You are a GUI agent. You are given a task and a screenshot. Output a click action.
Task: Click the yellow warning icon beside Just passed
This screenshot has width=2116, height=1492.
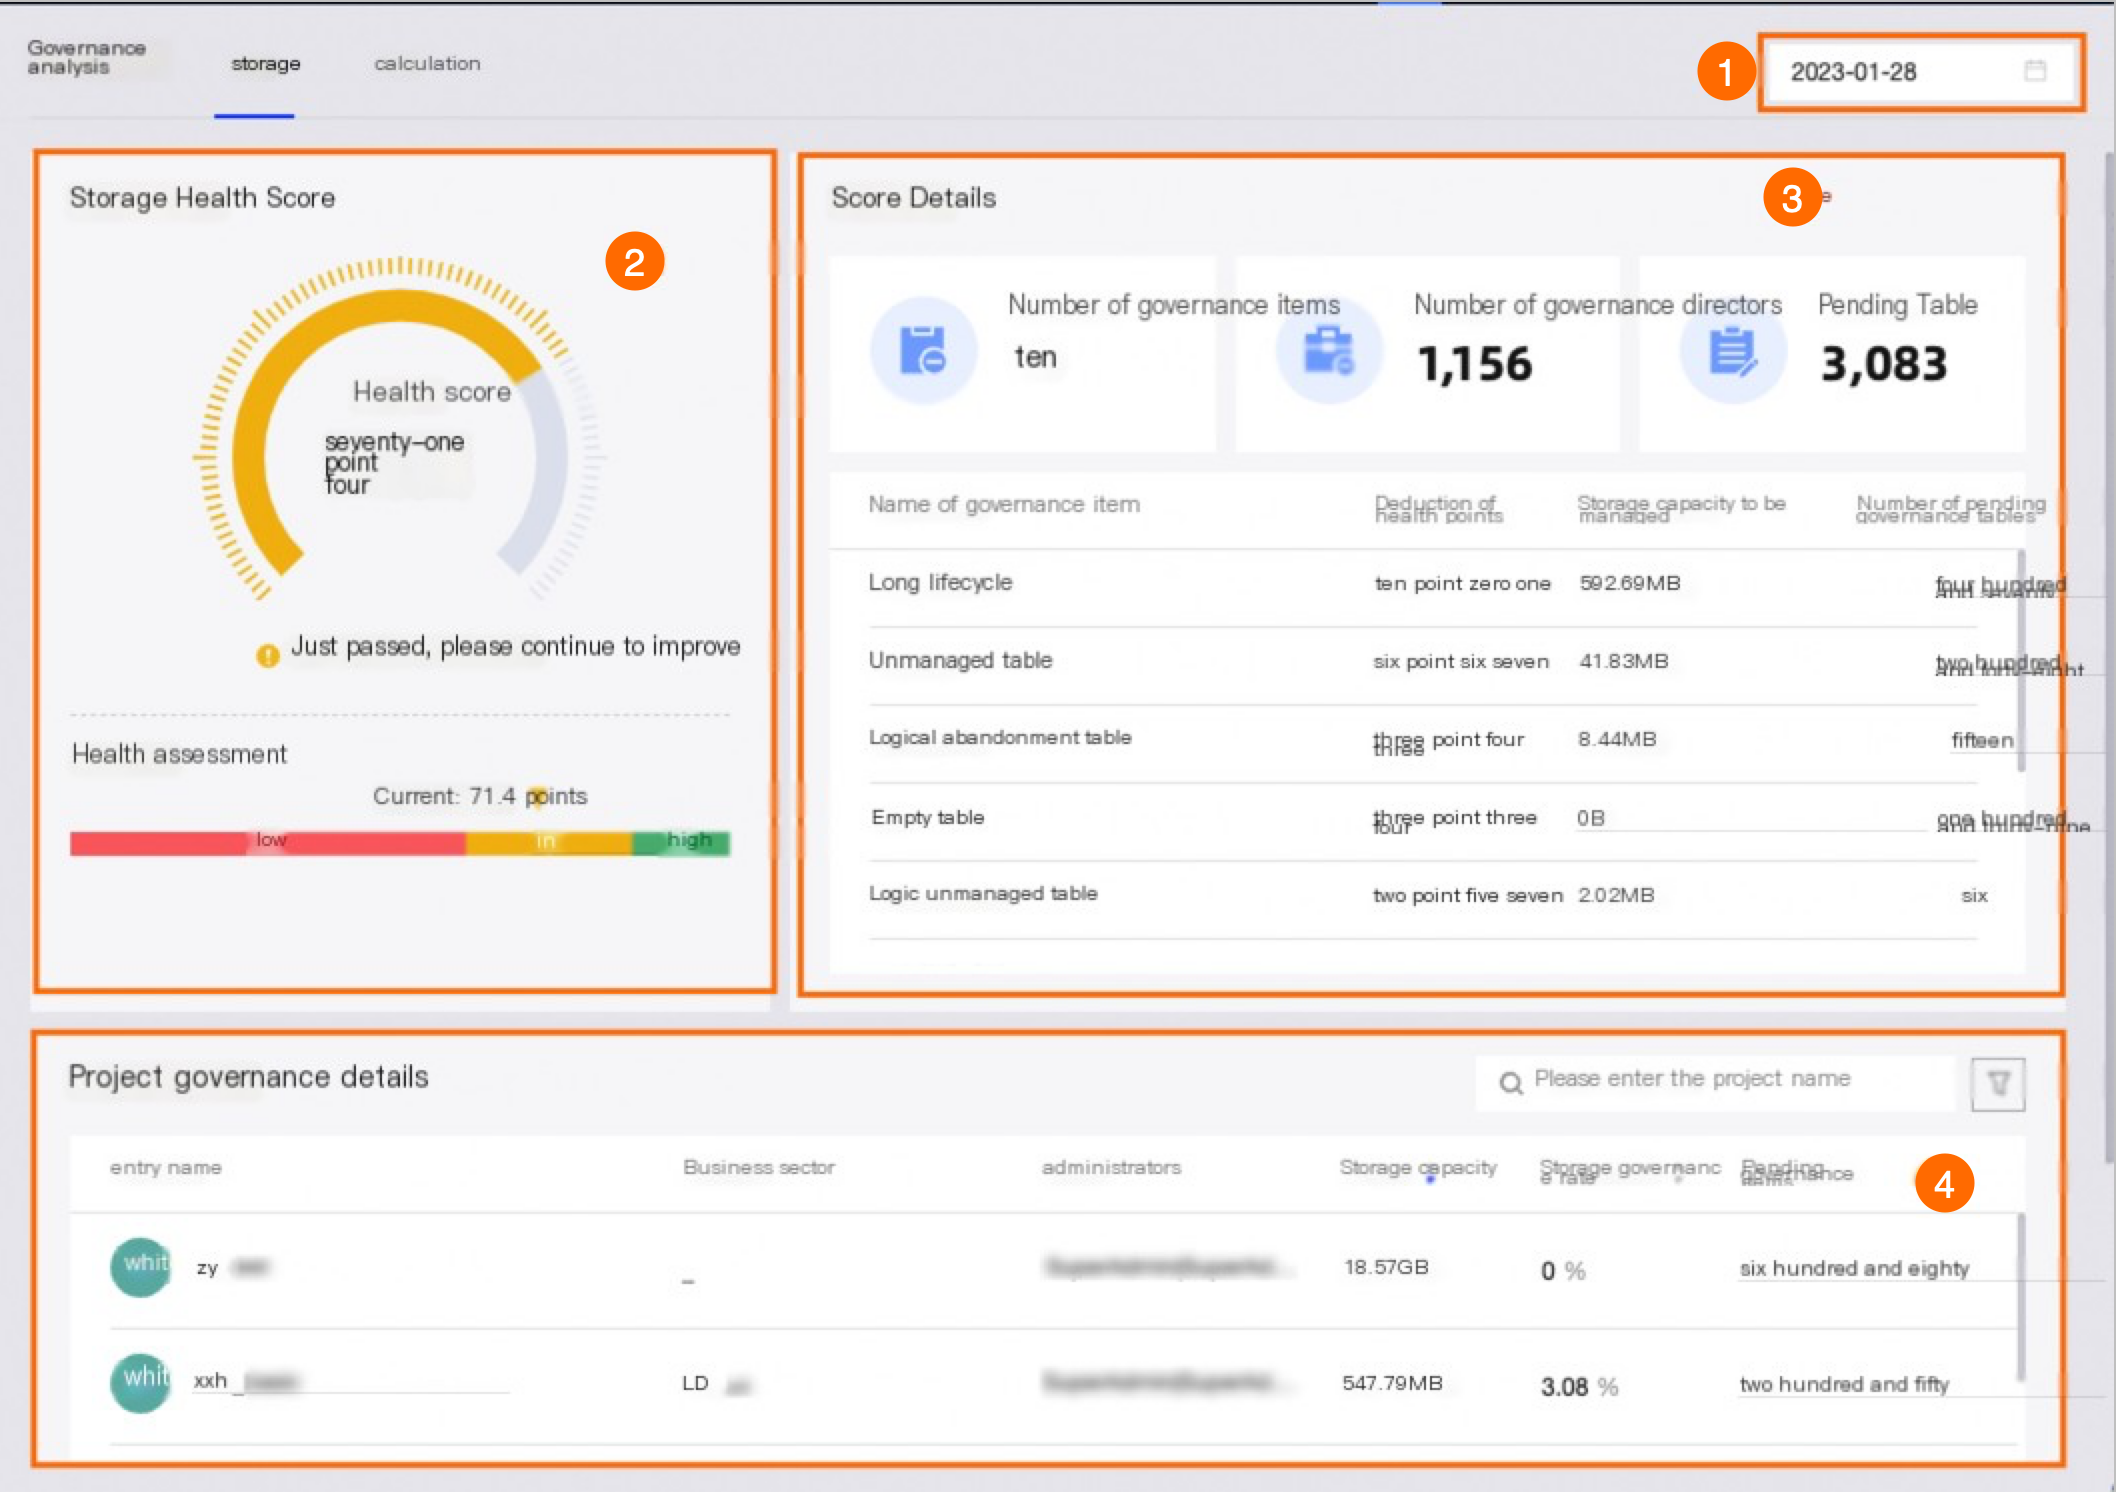[267, 655]
